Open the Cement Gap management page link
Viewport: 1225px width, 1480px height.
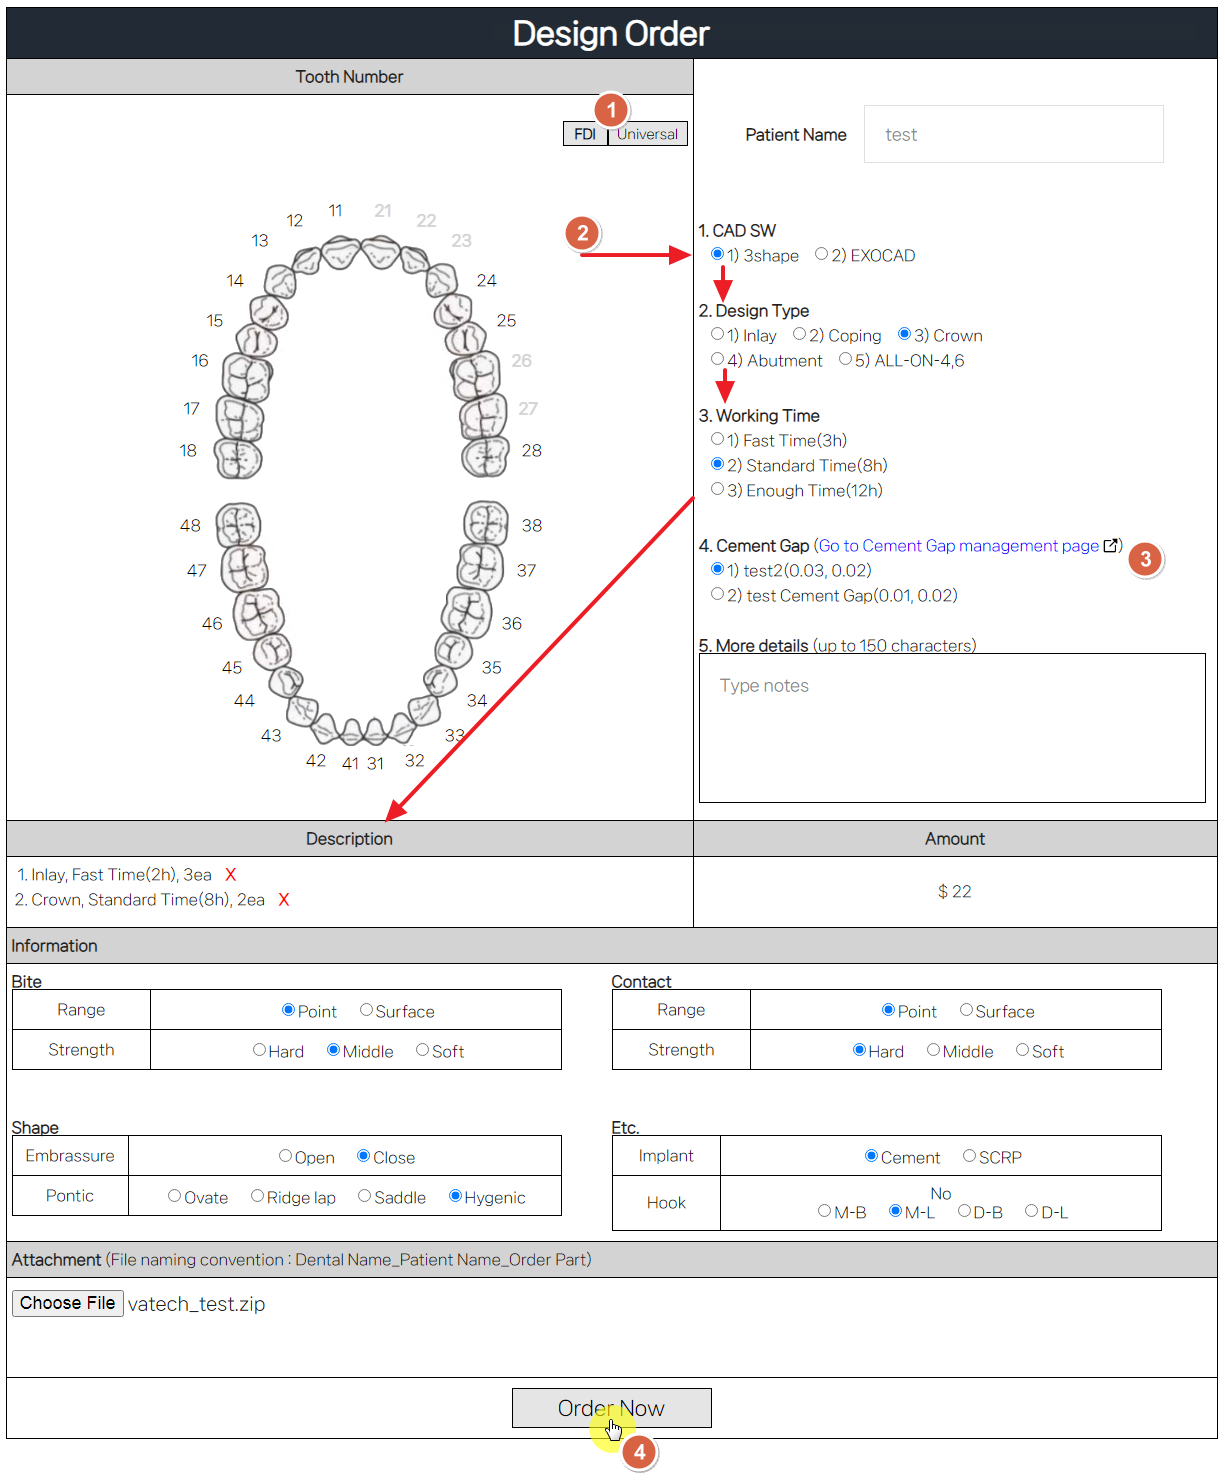pyautogui.click(x=958, y=546)
